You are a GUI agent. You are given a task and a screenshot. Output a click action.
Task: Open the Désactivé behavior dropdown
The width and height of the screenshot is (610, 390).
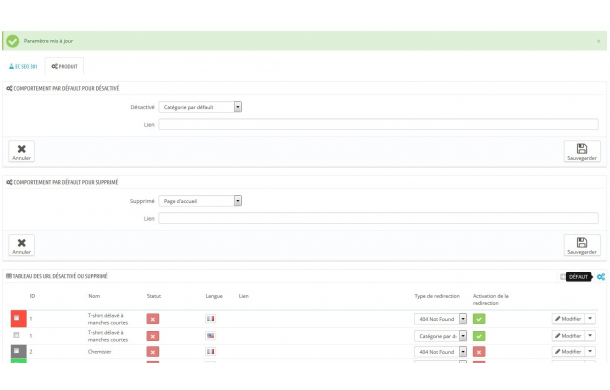point(200,107)
